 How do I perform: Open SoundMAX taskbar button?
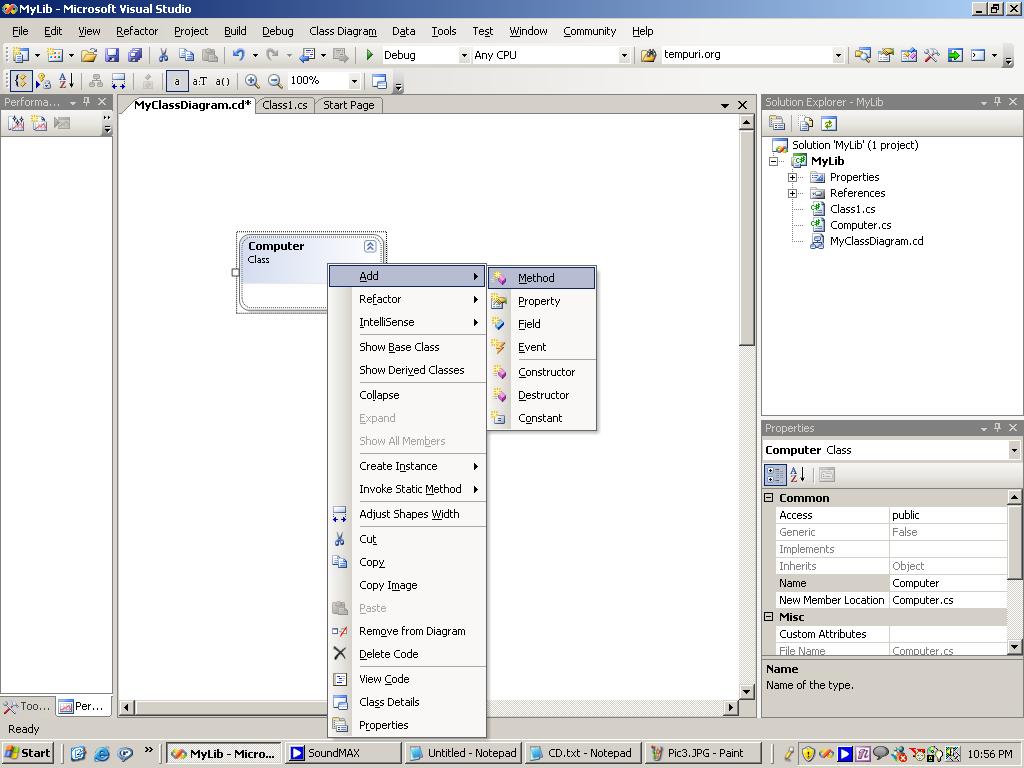pos(342,753)
